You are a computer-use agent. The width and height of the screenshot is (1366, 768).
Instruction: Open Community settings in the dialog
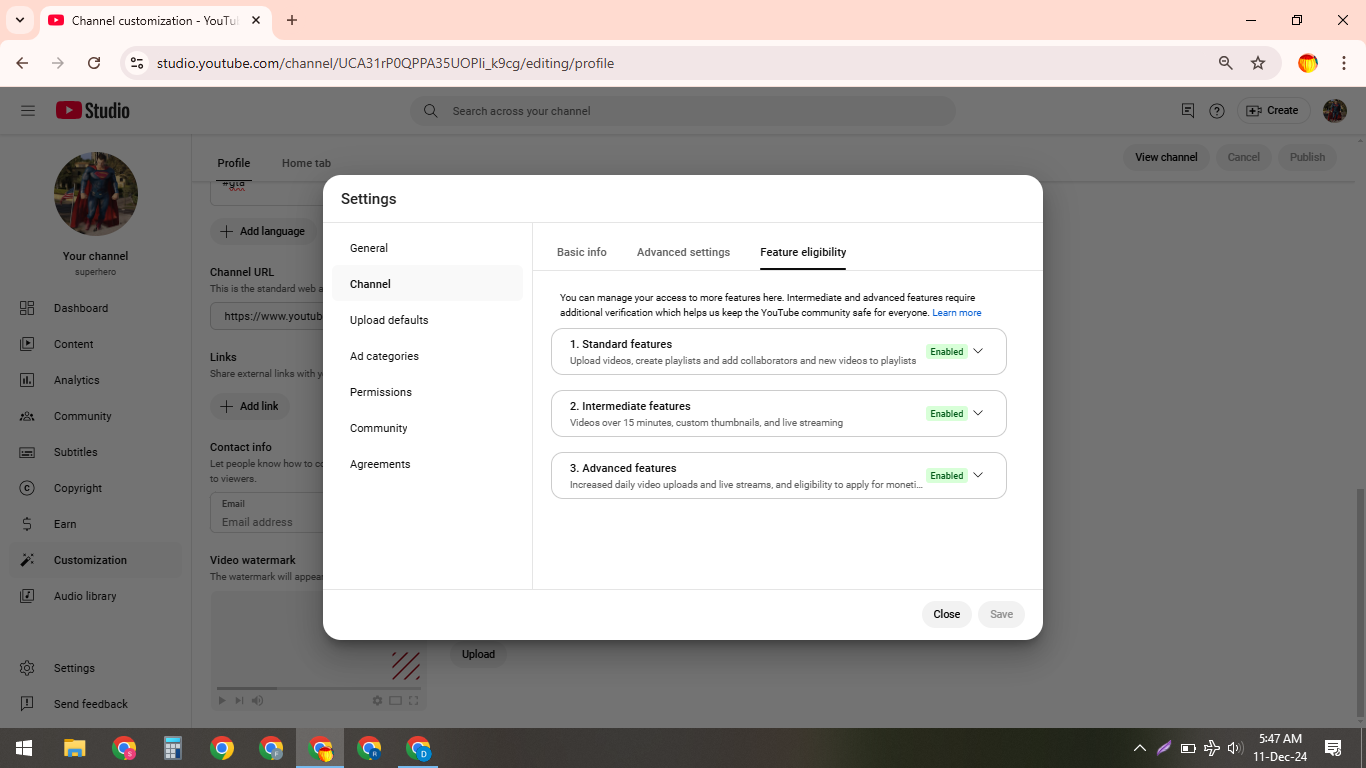click(x=427, y=428)
